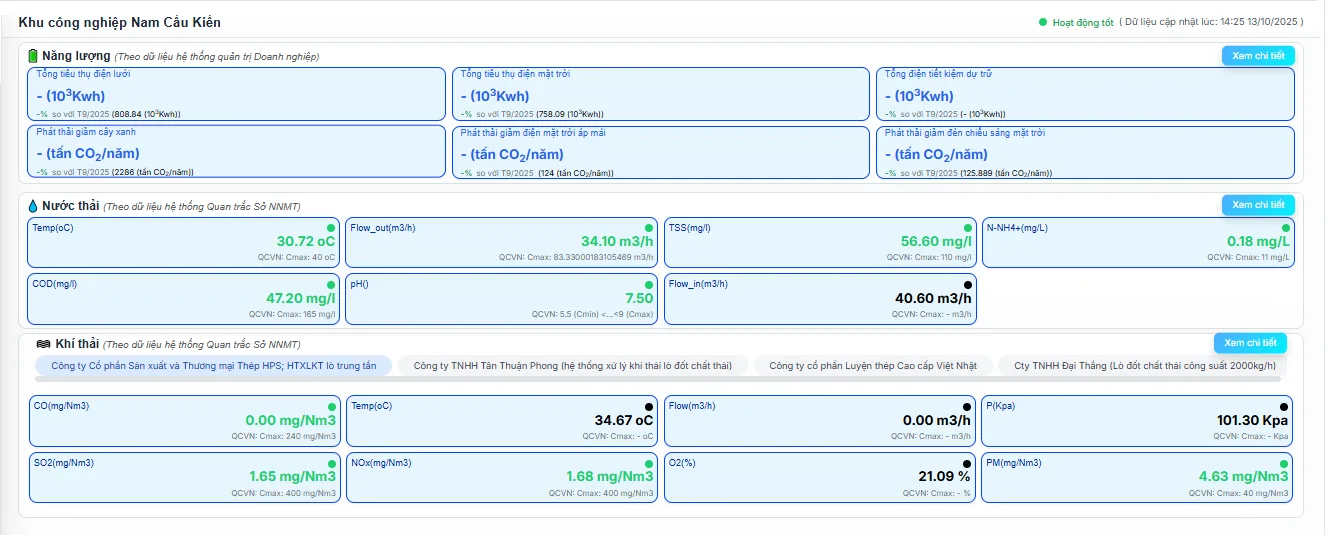Click the green status dot on TSS card

click(x=967, y=229)
